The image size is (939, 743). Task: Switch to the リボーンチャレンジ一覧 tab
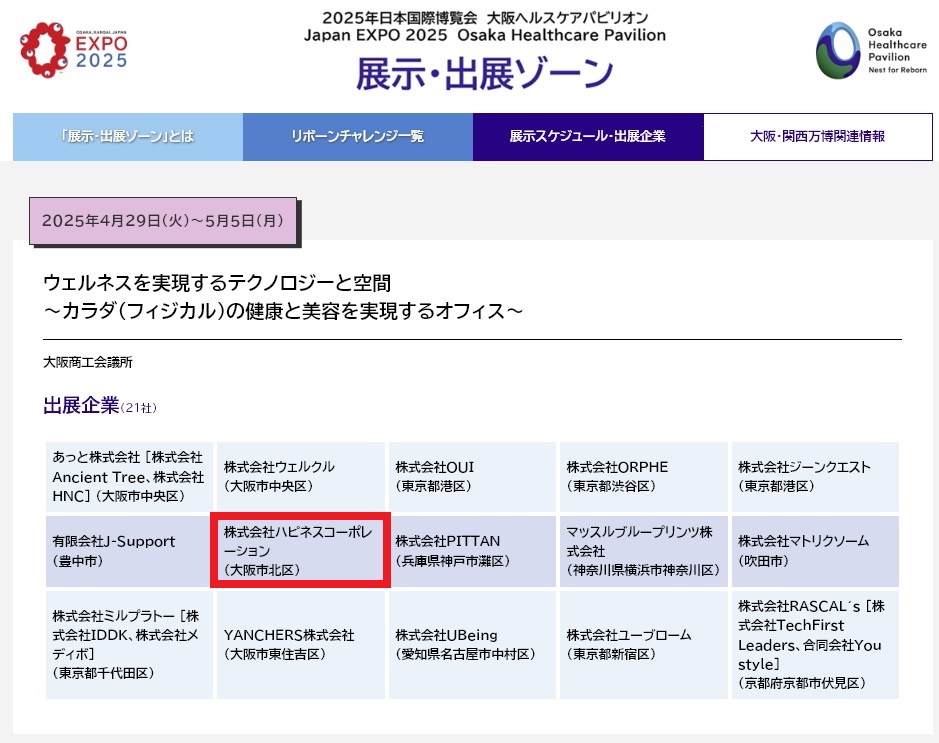(358, 137)
